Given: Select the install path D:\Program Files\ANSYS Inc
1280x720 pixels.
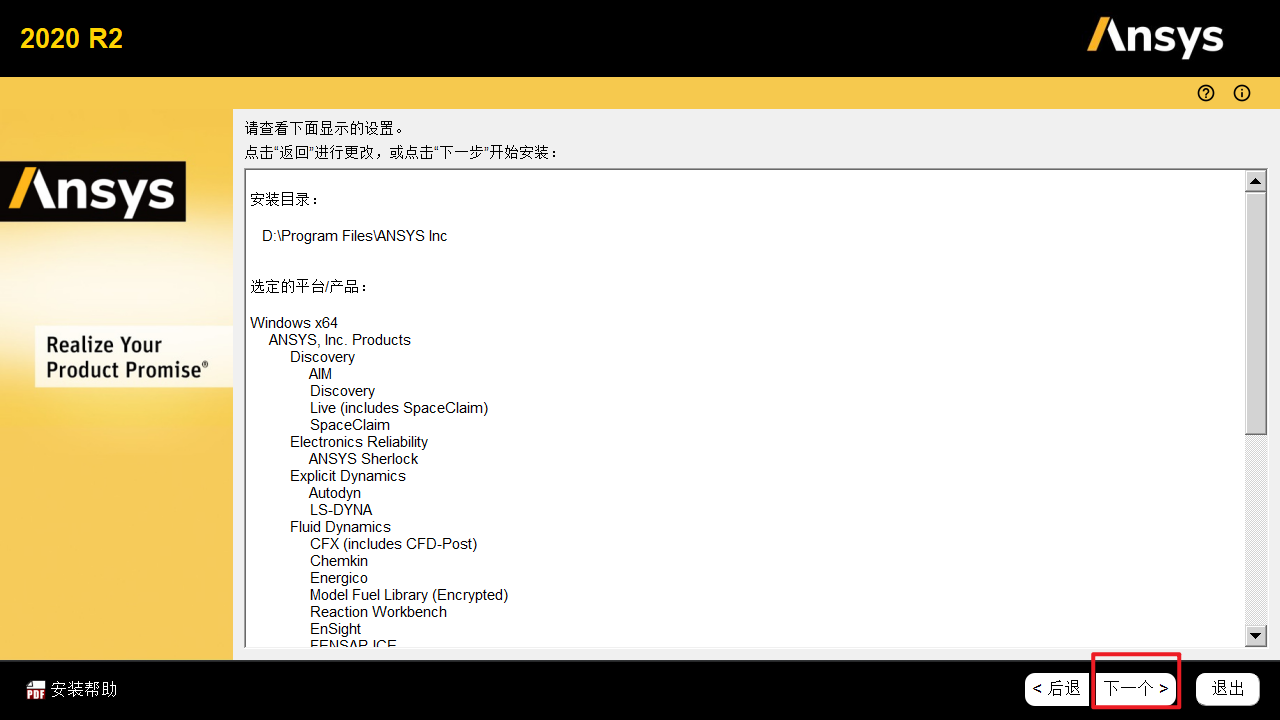Looking at the screenshot, I should click(x=355, y=236).
